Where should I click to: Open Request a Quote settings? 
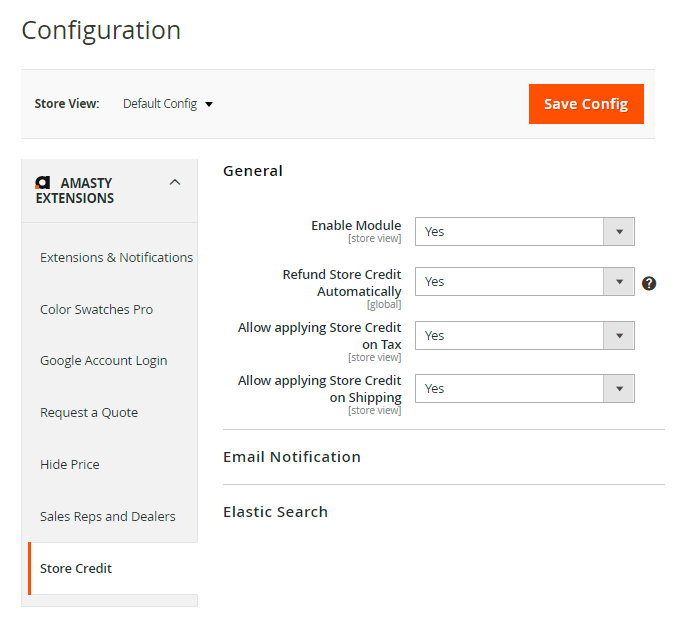89,413
